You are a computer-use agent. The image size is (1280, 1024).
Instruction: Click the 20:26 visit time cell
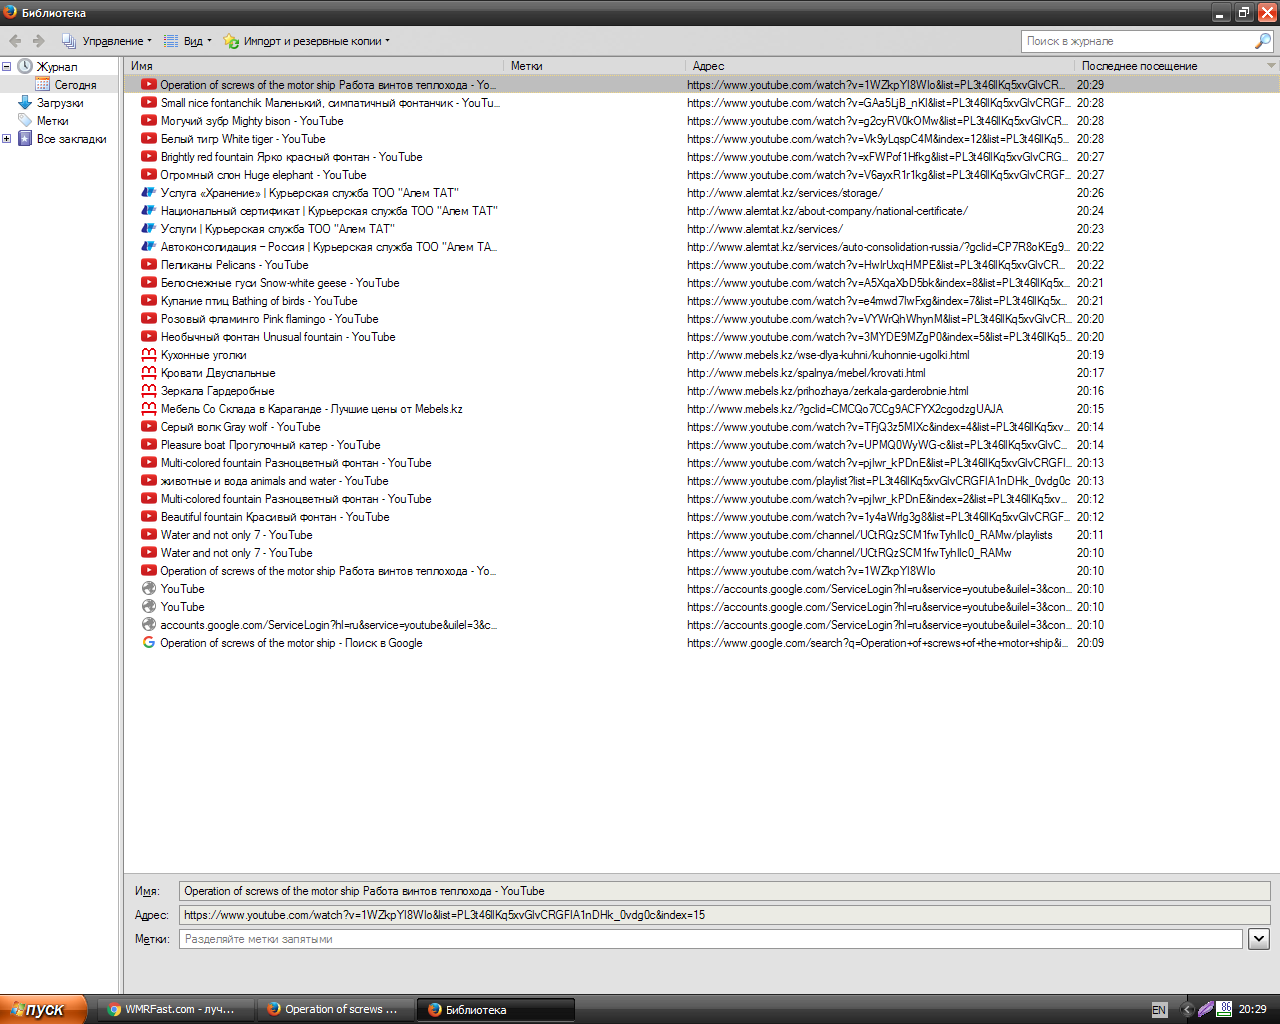point(1090,193)
